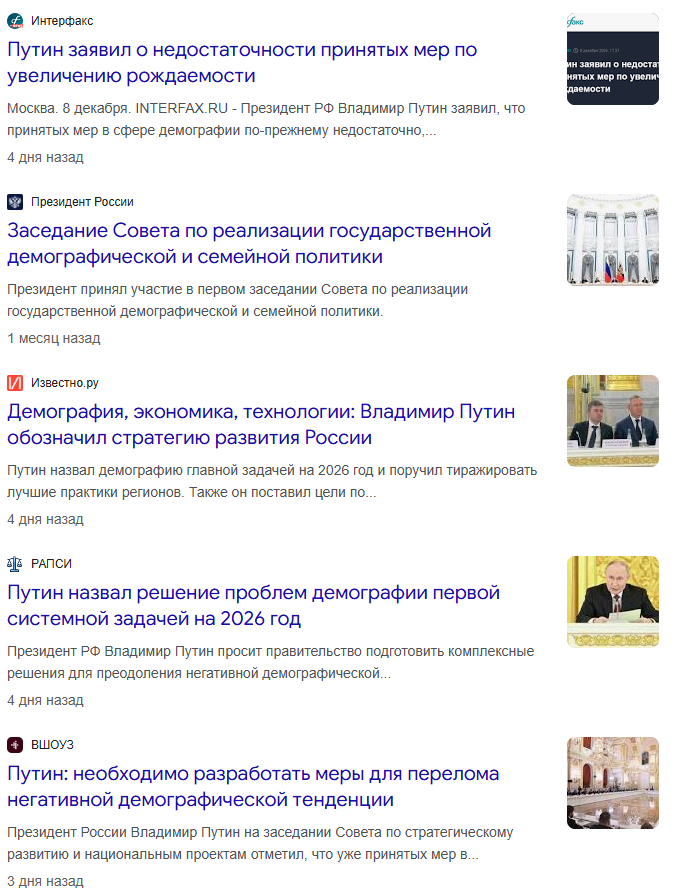
Task: Open headline on перелома негативной демографической тенденции
Action: tap(253, 787)
